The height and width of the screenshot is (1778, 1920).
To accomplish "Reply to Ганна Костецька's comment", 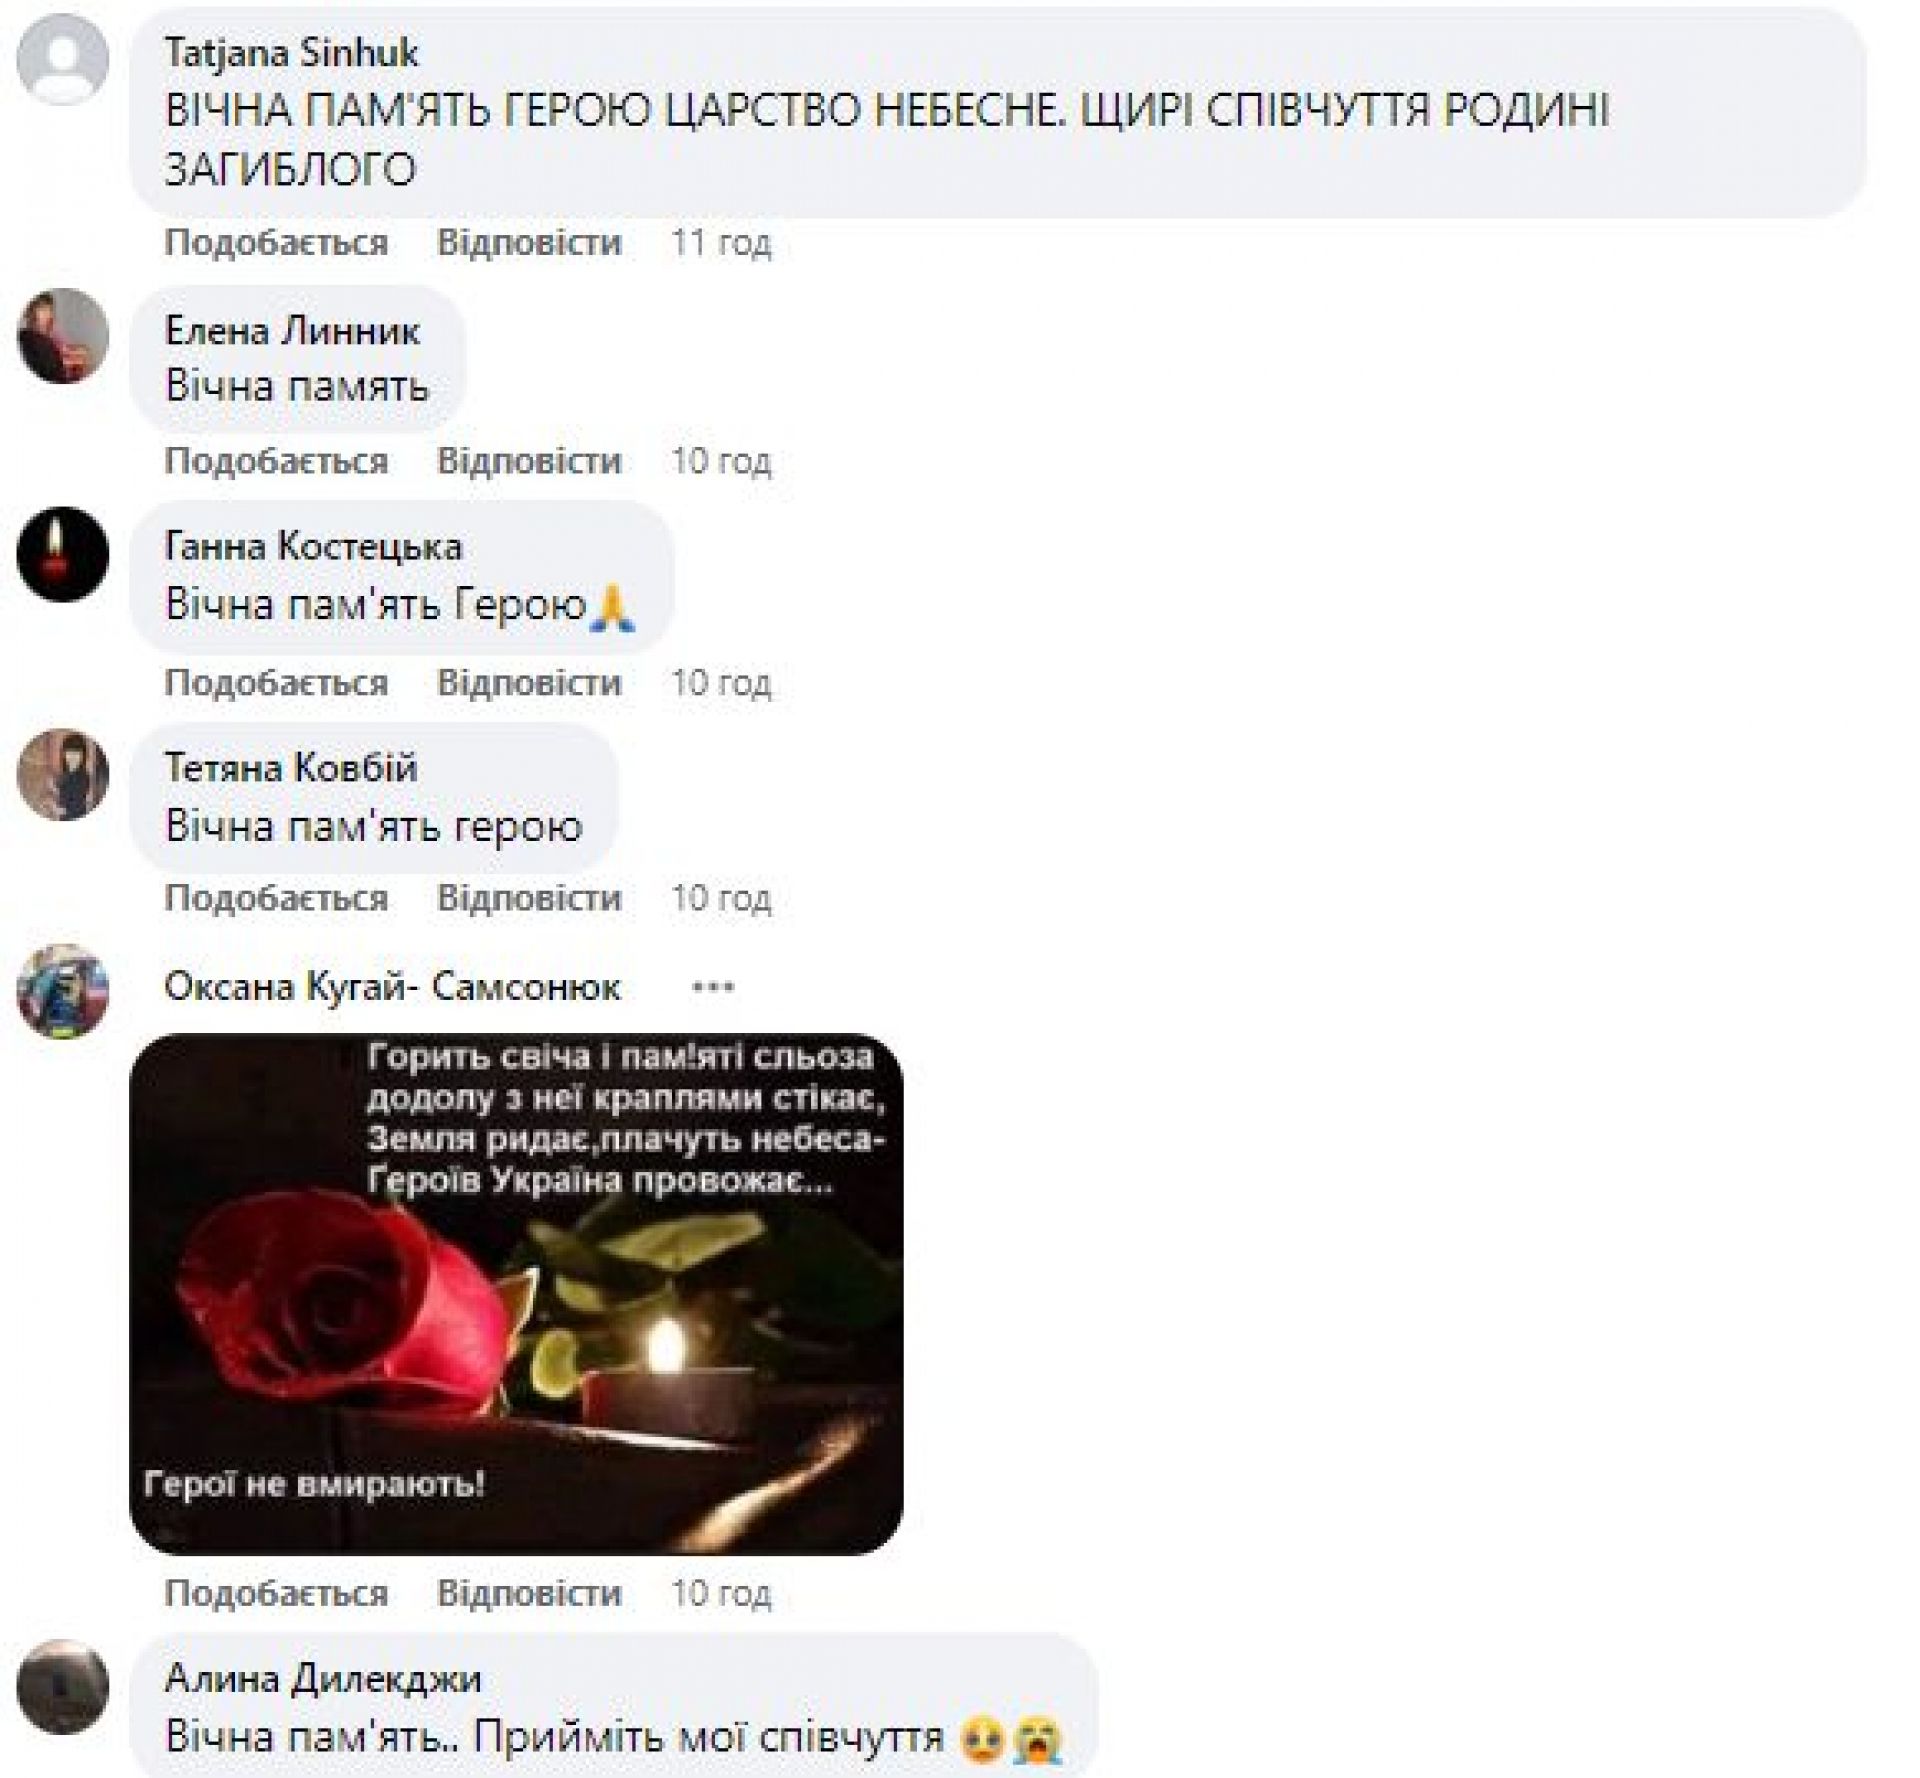I will [529, 683].
